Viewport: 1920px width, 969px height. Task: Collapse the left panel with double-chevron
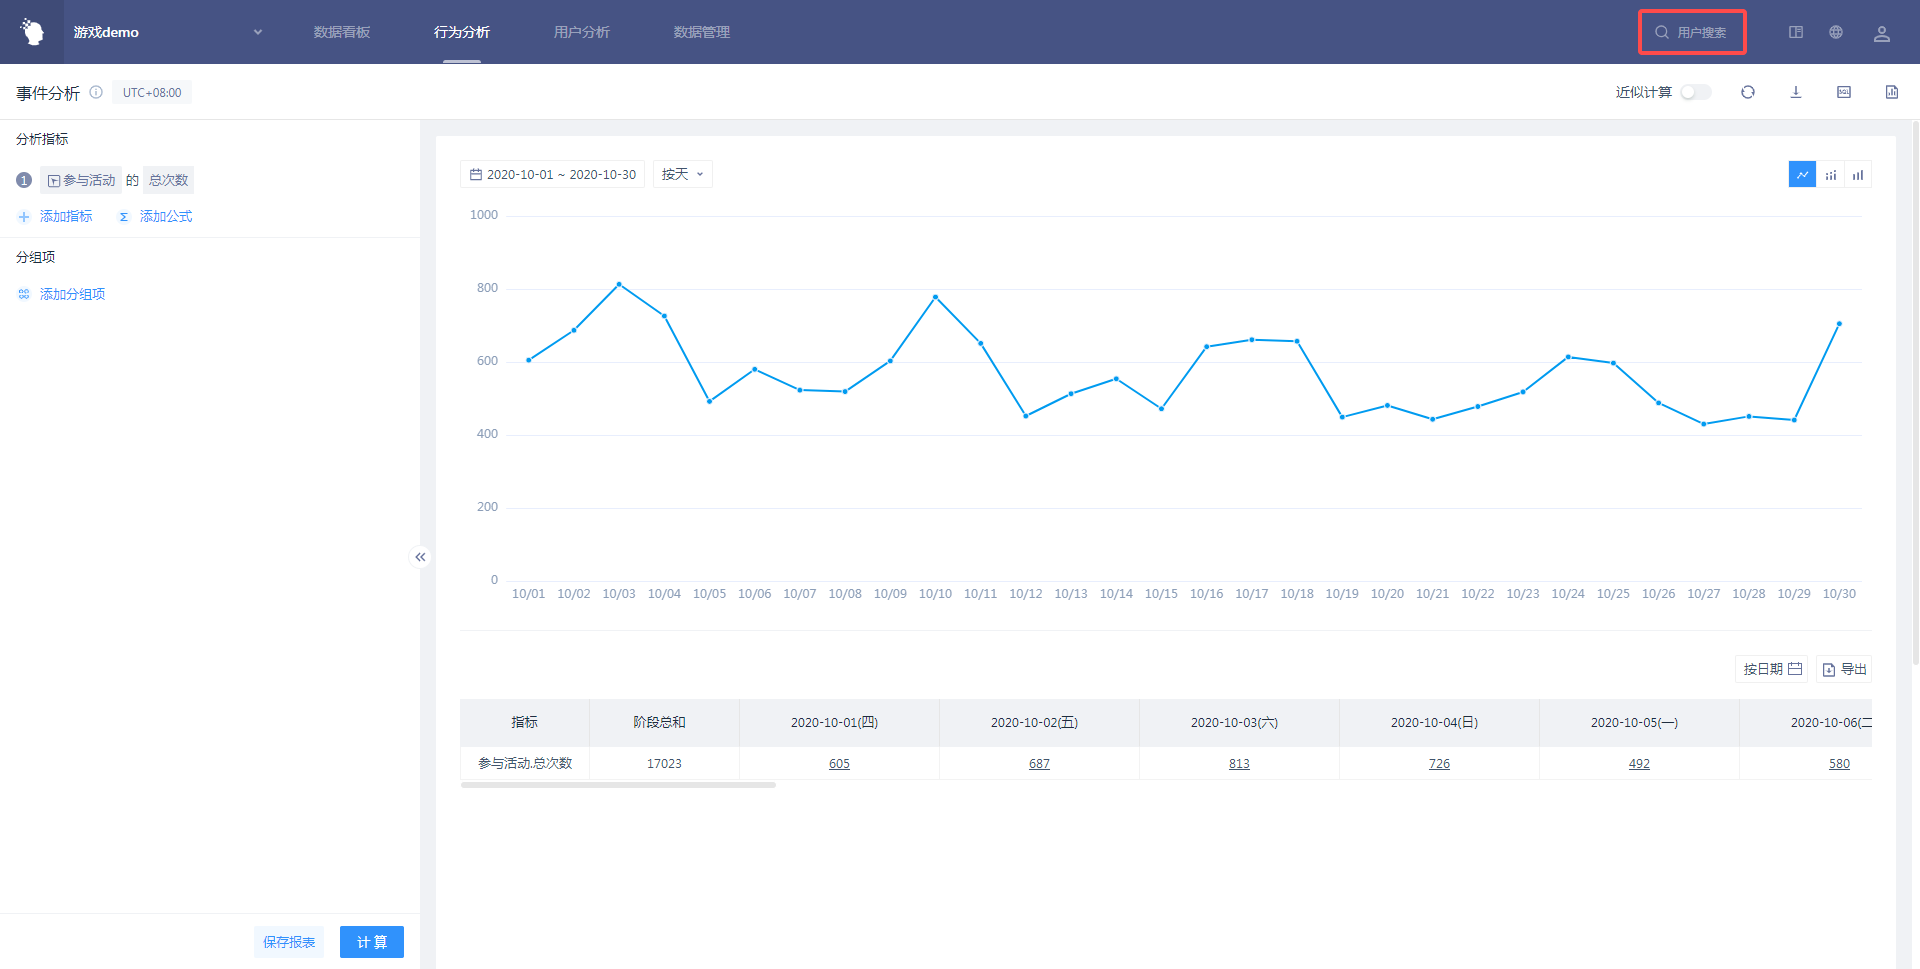click(x=420, y=557)
